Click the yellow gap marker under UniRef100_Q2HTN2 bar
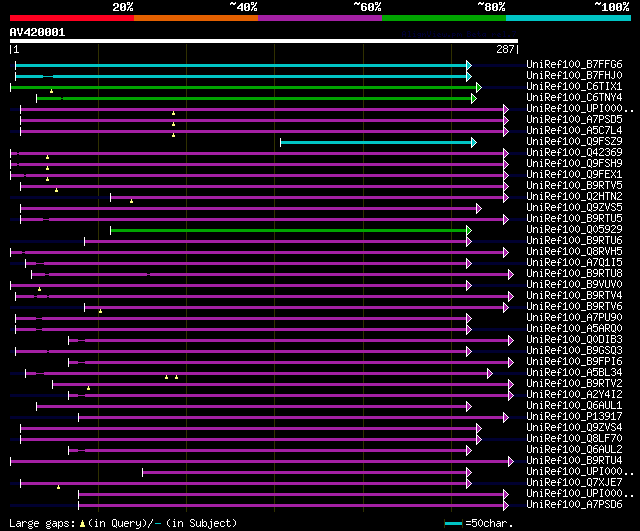The height and width of the screenshot is (531, 640). 131,201
